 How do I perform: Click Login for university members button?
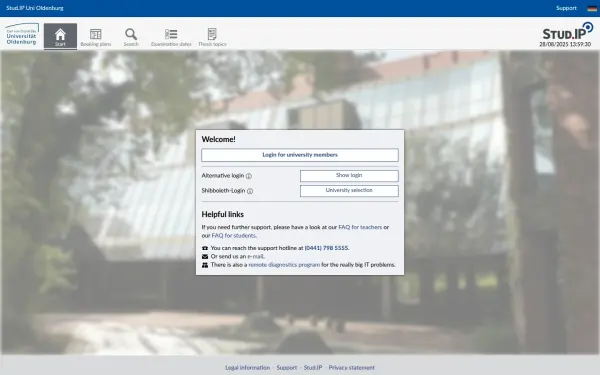click(x=300, y=155)
